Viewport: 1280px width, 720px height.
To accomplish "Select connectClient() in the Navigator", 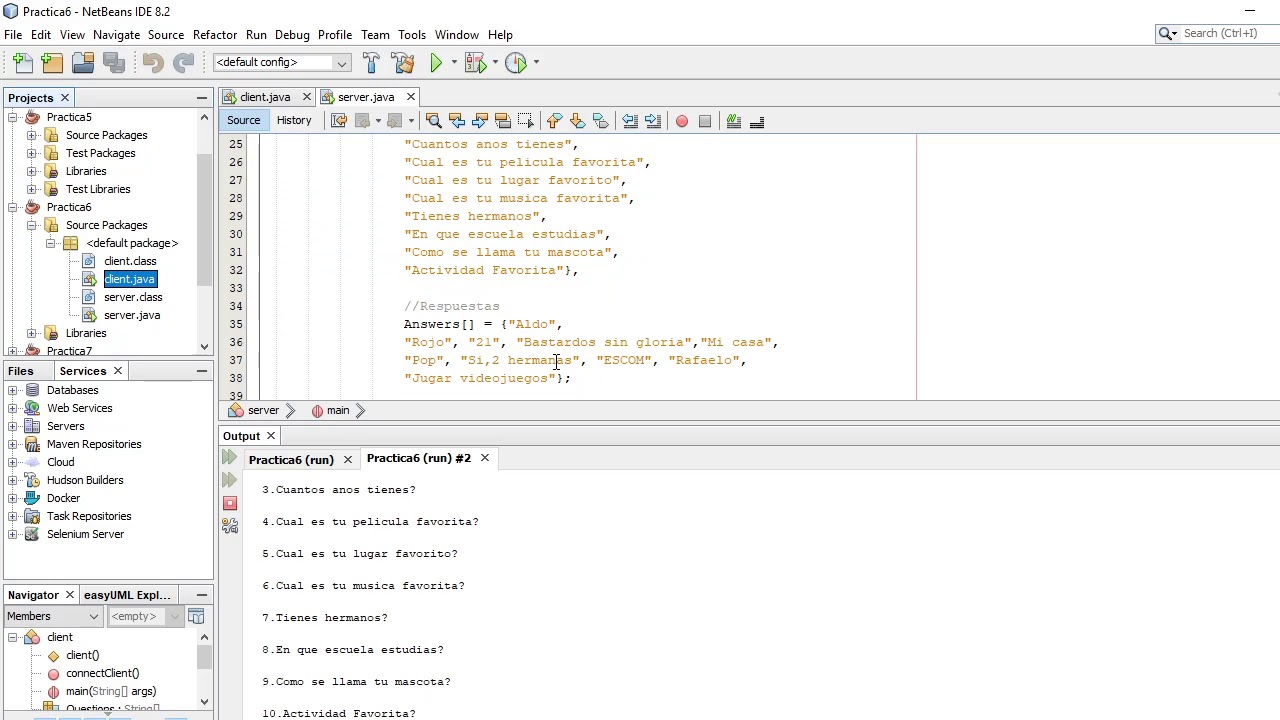I will [103, 673].
